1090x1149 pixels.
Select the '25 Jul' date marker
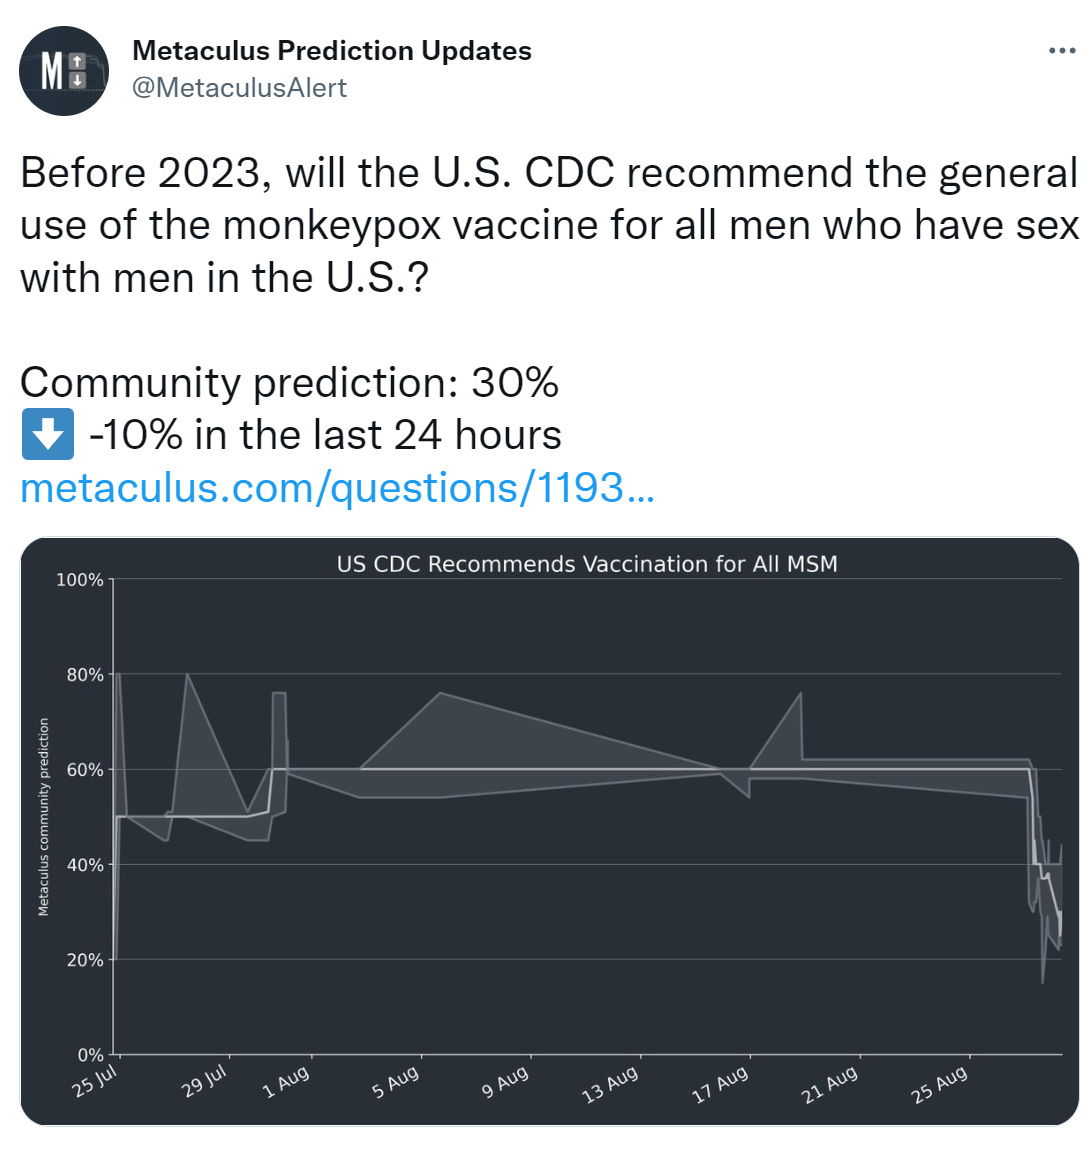click(96, 1081)
